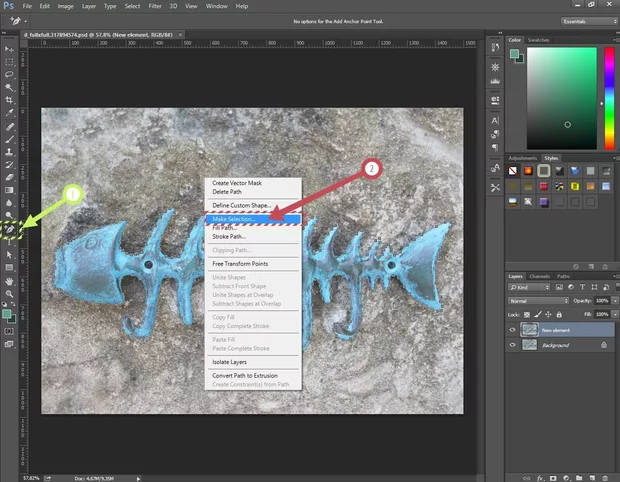Choose Make Selection from the context menu
Image resolution: width=620 pixels, height=482 pixels.
(234, 218)
